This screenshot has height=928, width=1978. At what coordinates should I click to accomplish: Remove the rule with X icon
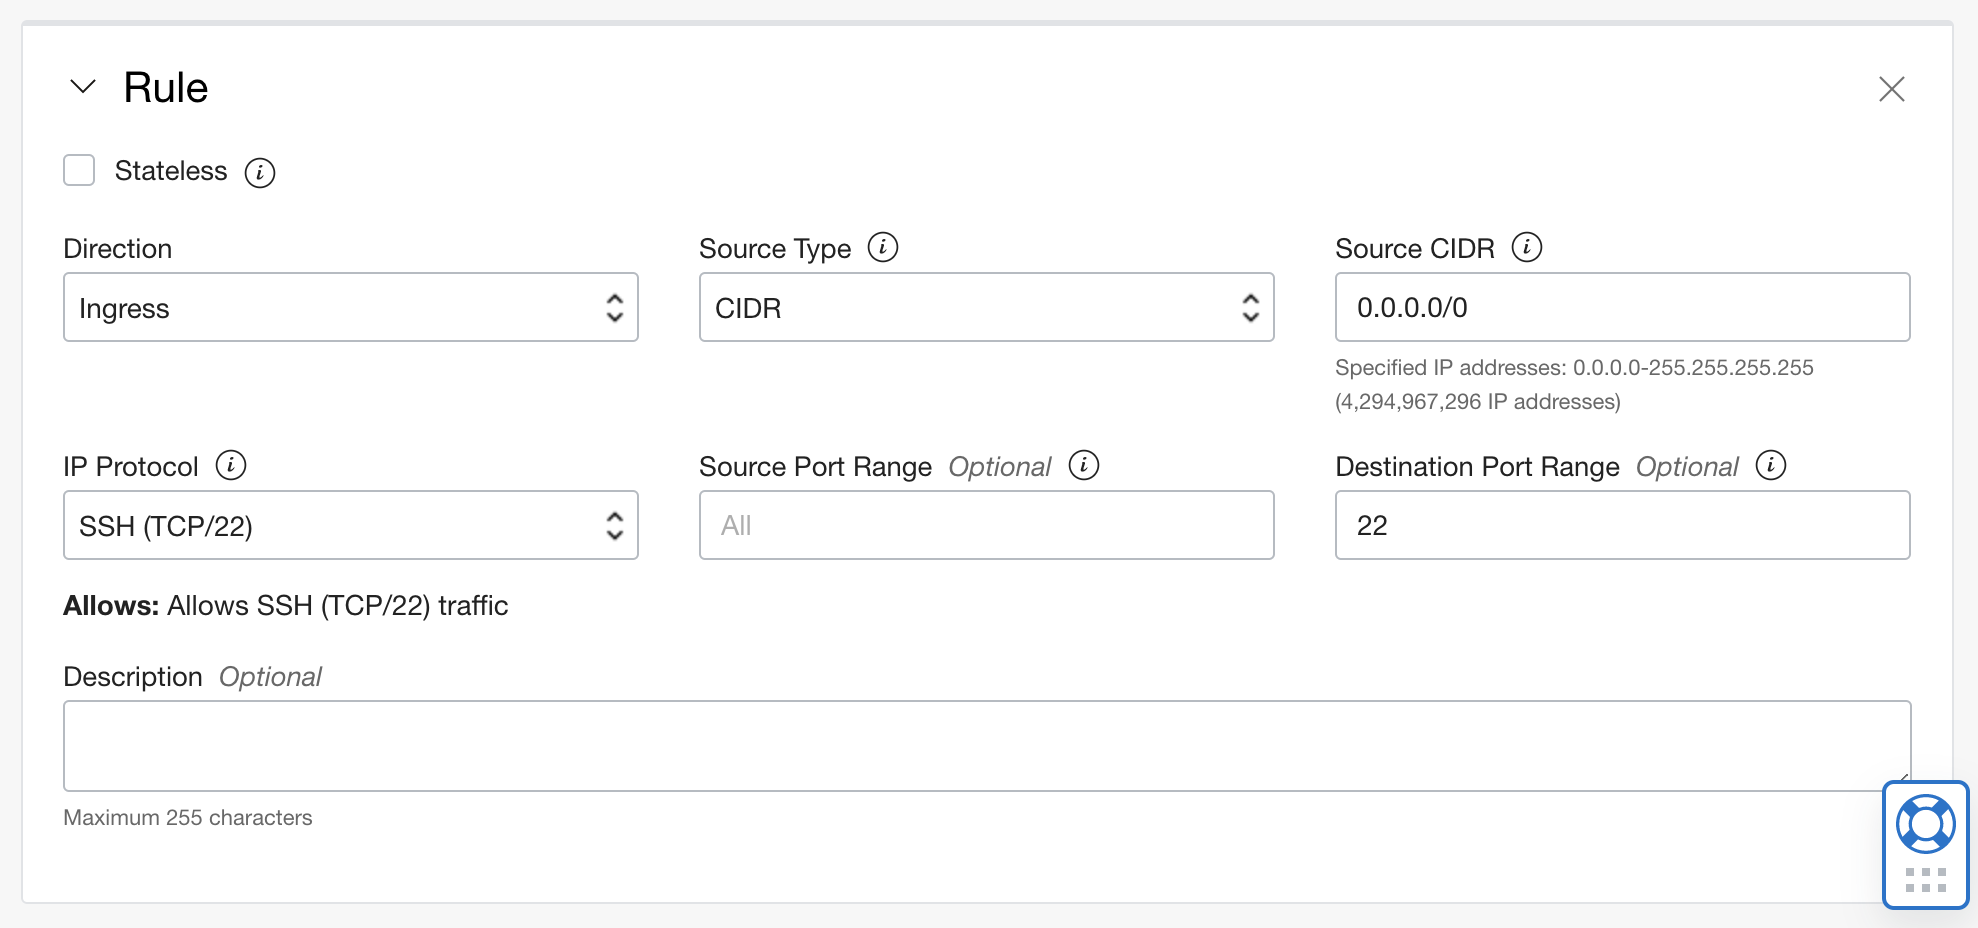(x=1891, y=89)
